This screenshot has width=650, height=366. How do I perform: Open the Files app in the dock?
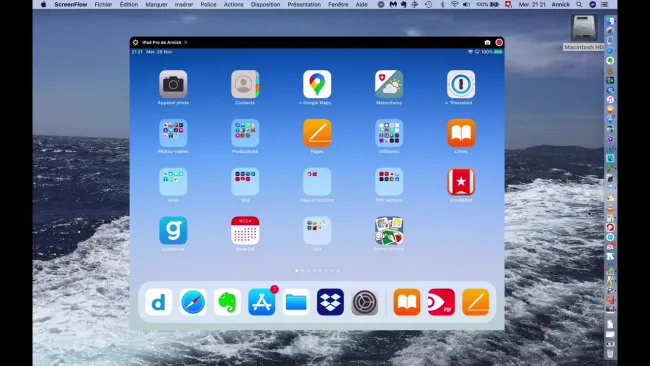click(296, 302)
